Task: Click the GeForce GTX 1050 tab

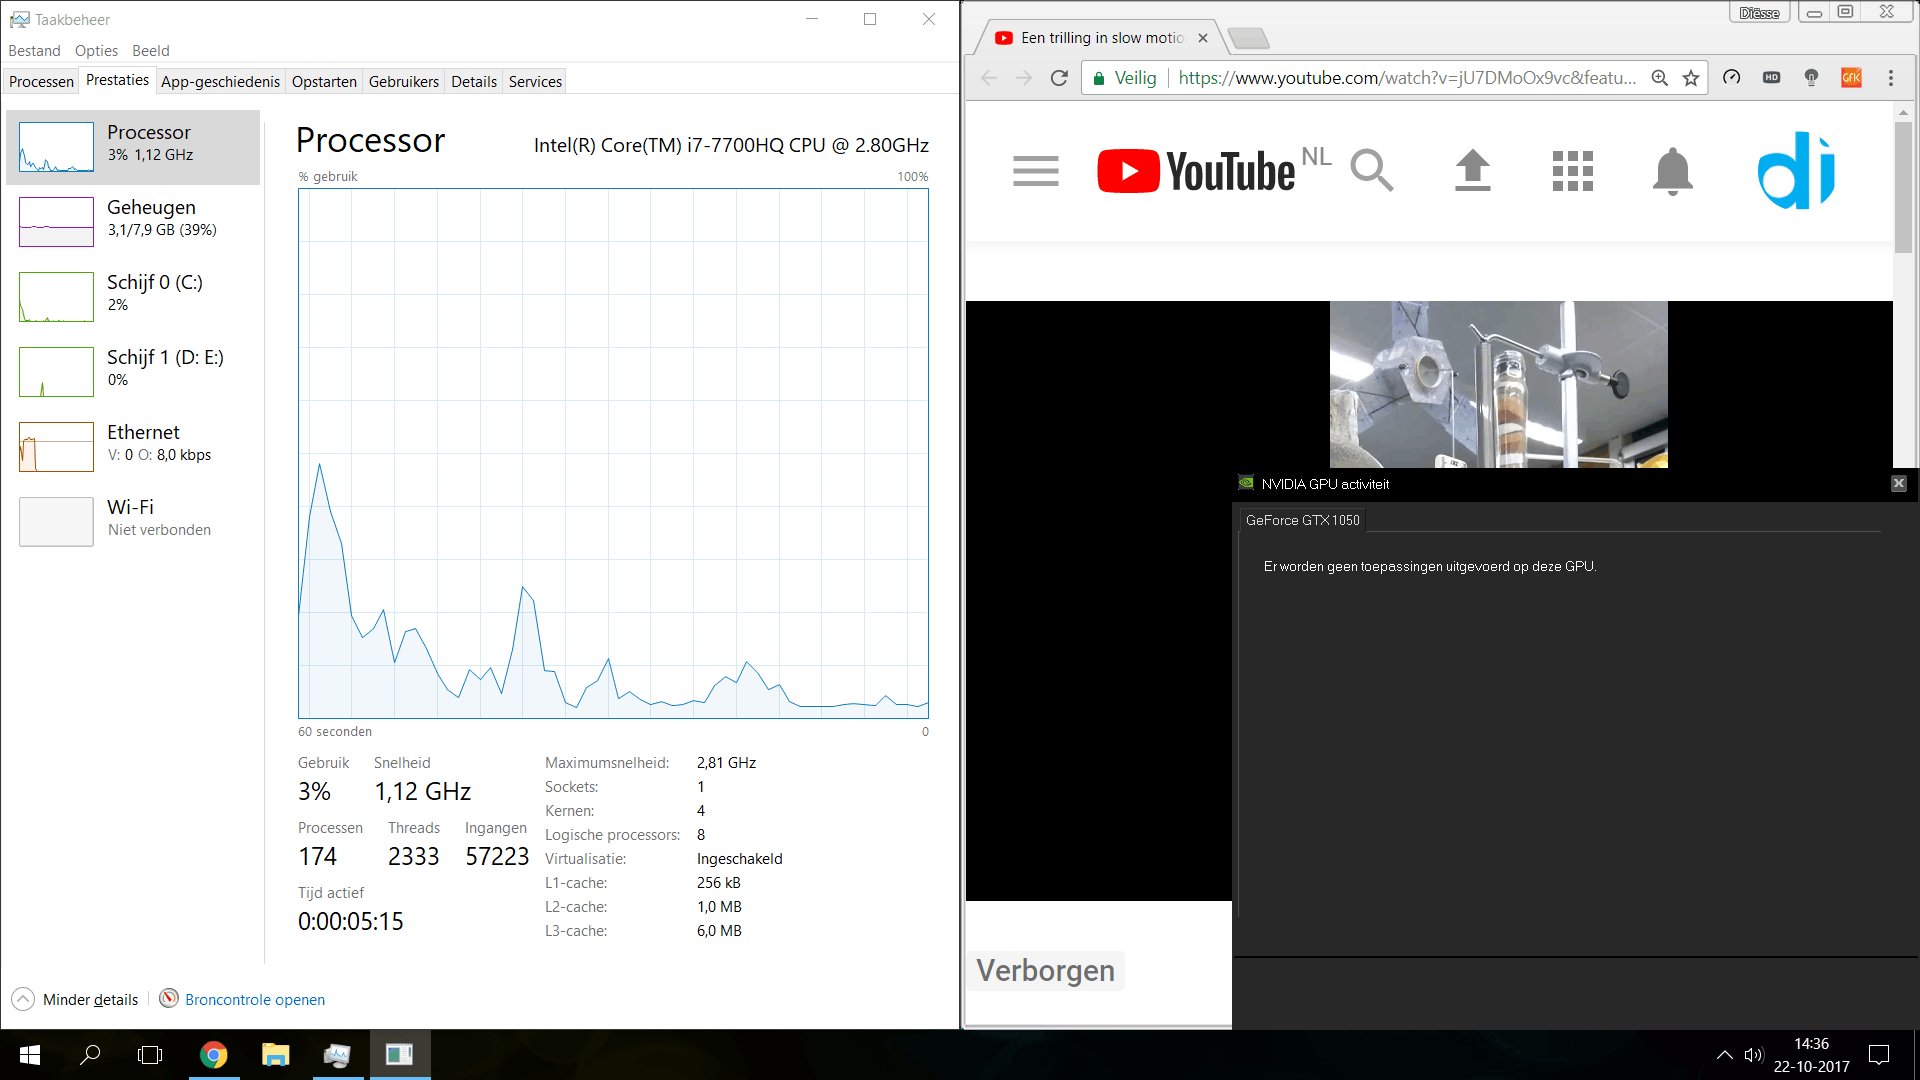Action: click(1302, 520)
